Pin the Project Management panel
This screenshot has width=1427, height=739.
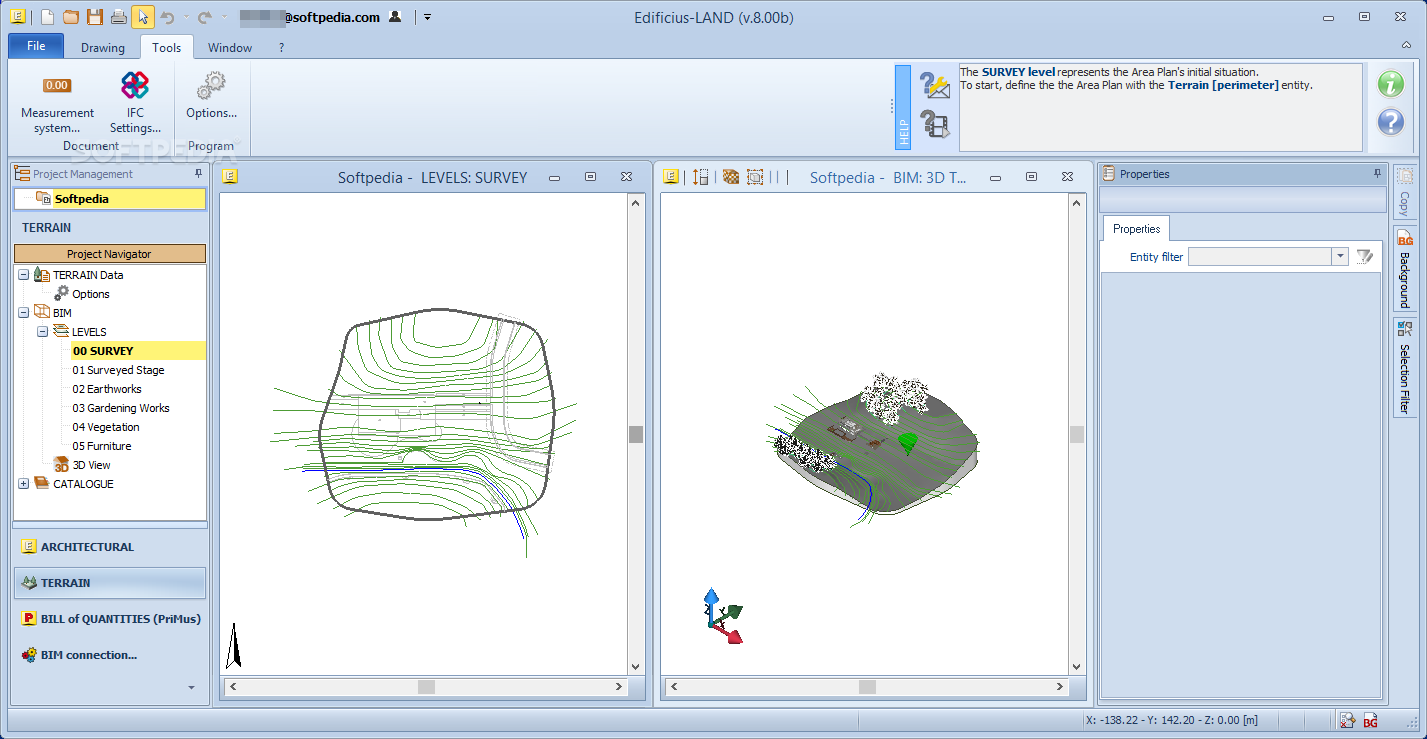[198, 174]
